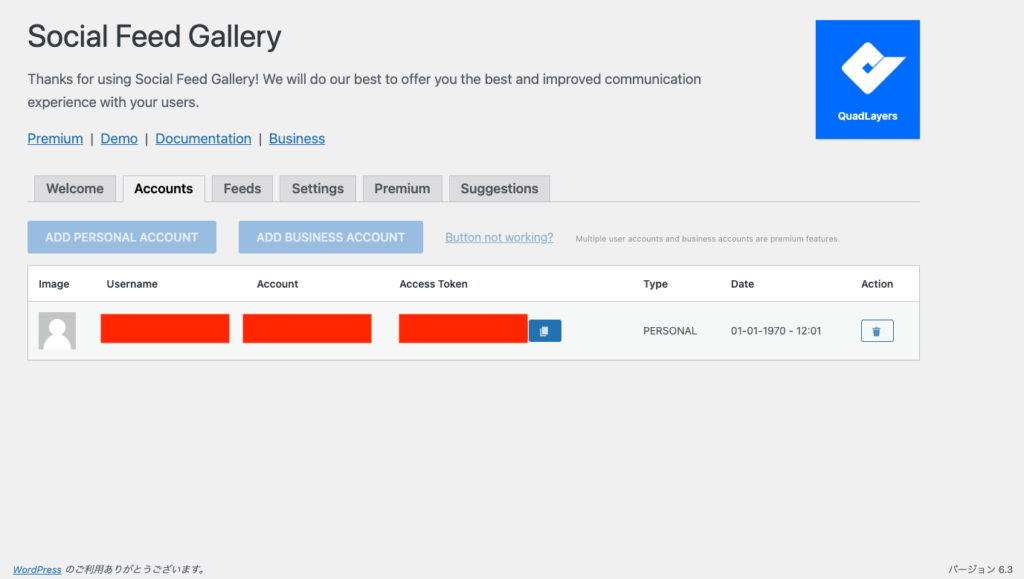Switch to the Feeds tab
The image size is (1024, 579).
point(242,188)
